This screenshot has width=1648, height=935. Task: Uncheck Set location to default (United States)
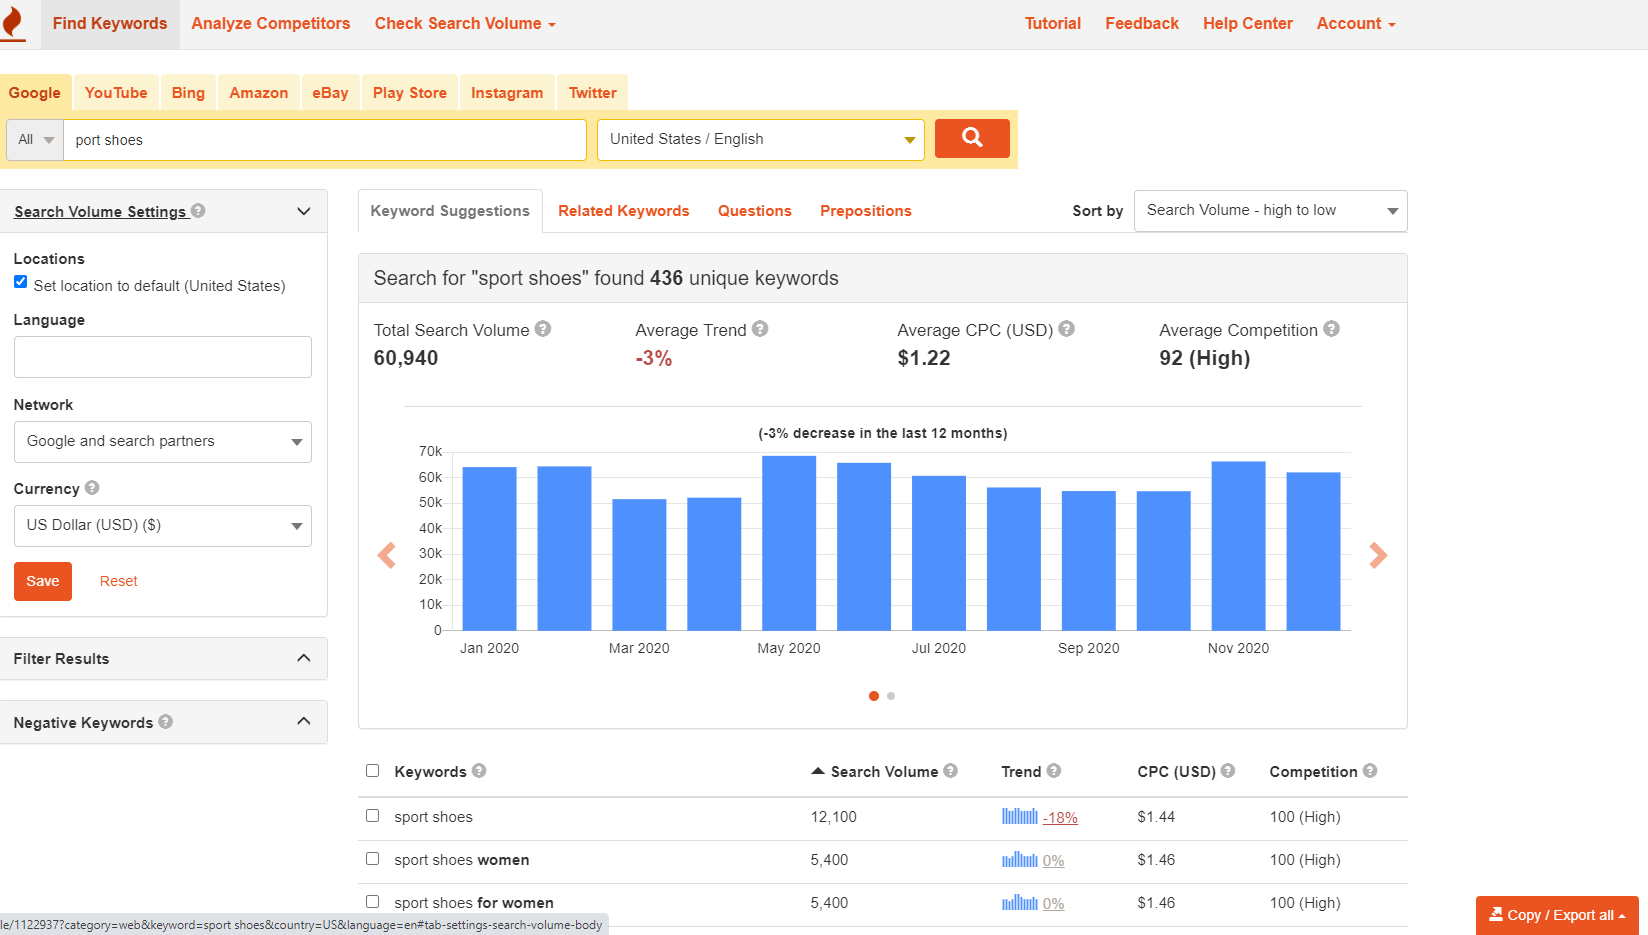(x=21, y=281)
